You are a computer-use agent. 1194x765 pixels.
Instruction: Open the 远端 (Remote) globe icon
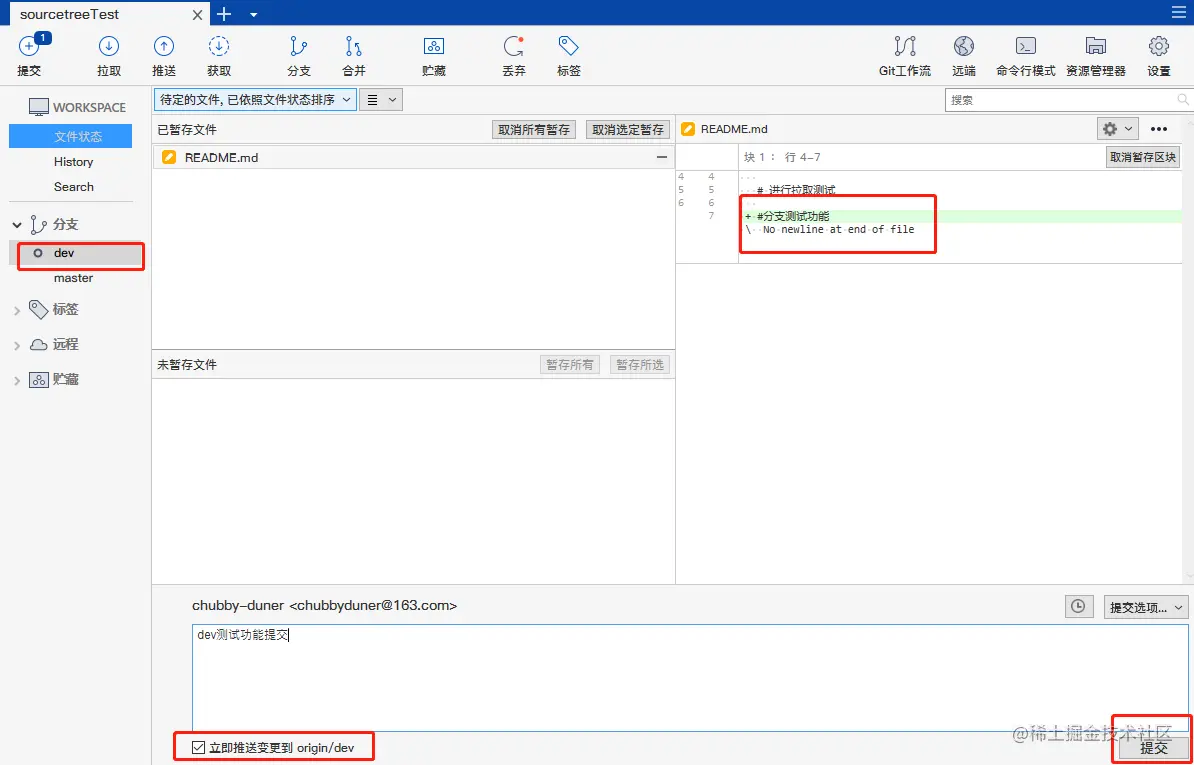[963, 47]
